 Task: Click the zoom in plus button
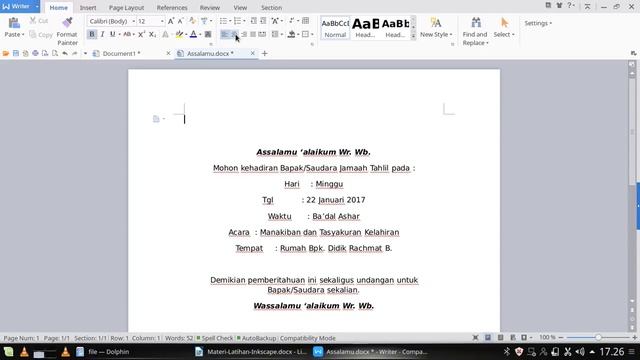635,338
